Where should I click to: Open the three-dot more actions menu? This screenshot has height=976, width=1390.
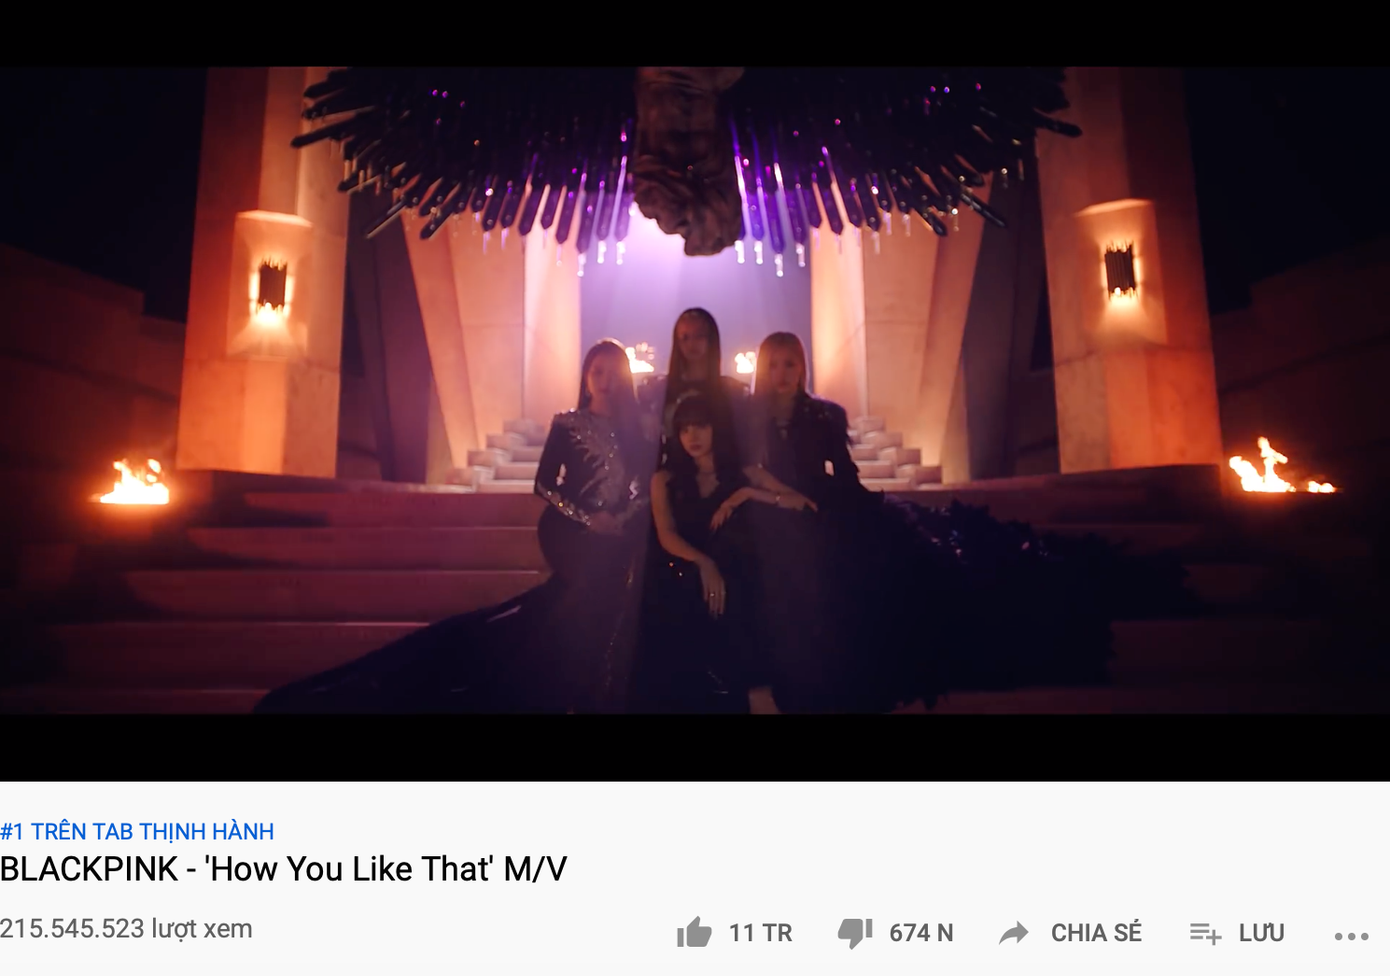[x=1351, y=936]
